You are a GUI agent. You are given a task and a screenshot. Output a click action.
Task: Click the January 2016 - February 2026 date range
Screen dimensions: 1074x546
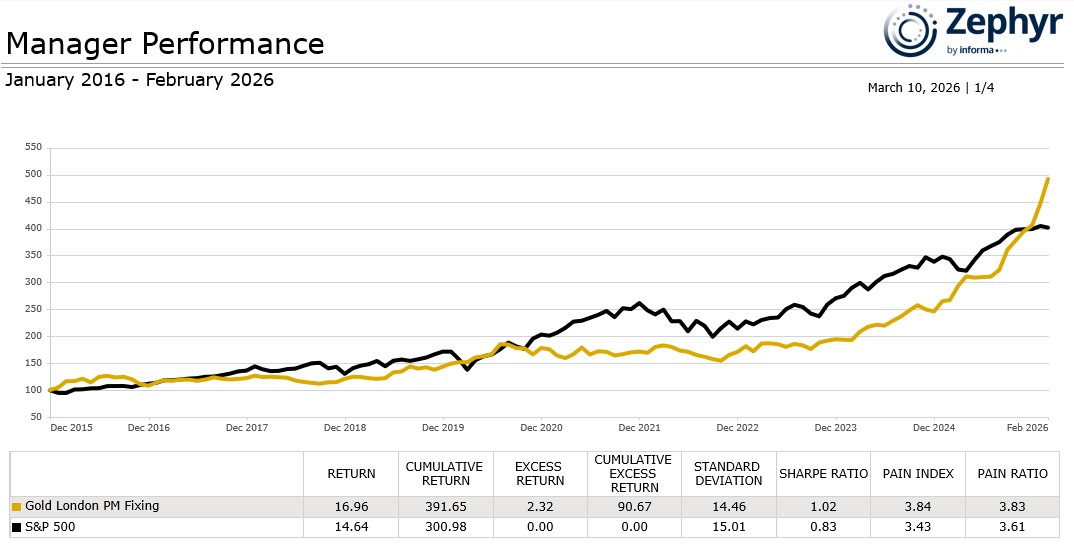pyautogui.click(x=139, y=80)
